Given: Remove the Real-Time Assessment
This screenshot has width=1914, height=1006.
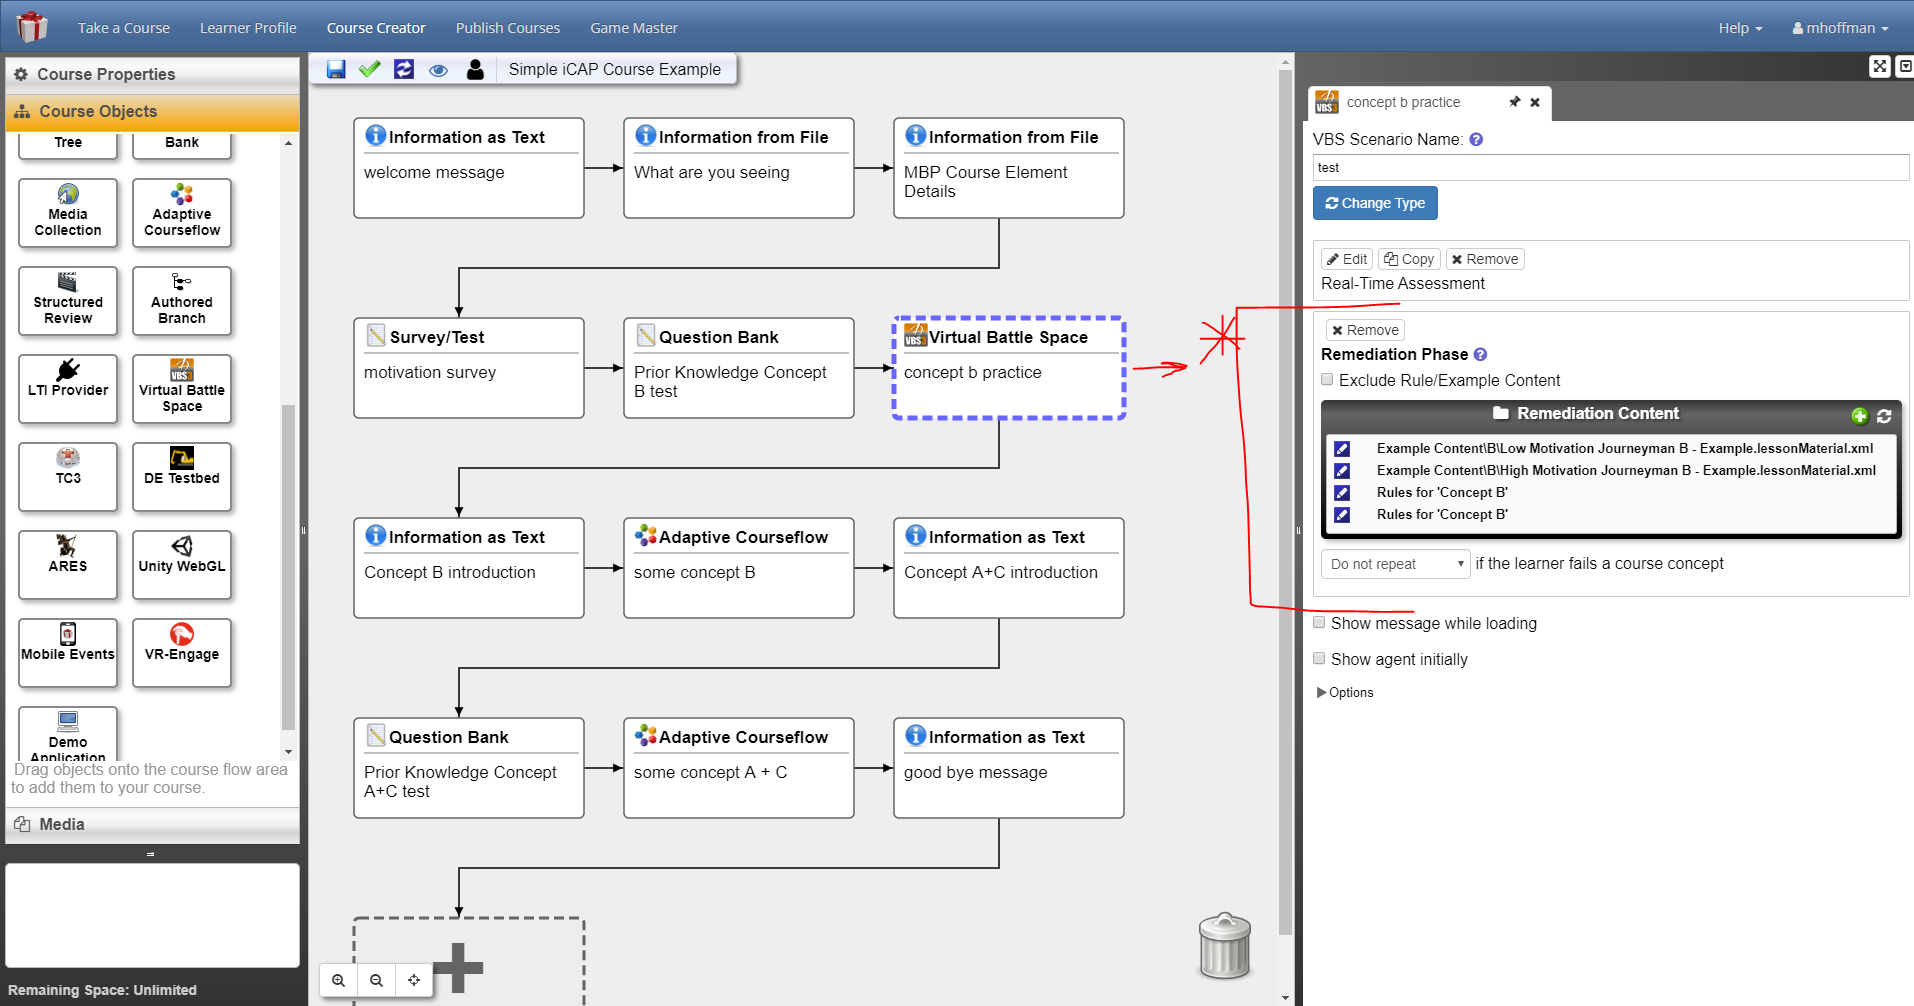Looking at the screenshot, I should click(1485, 259).
